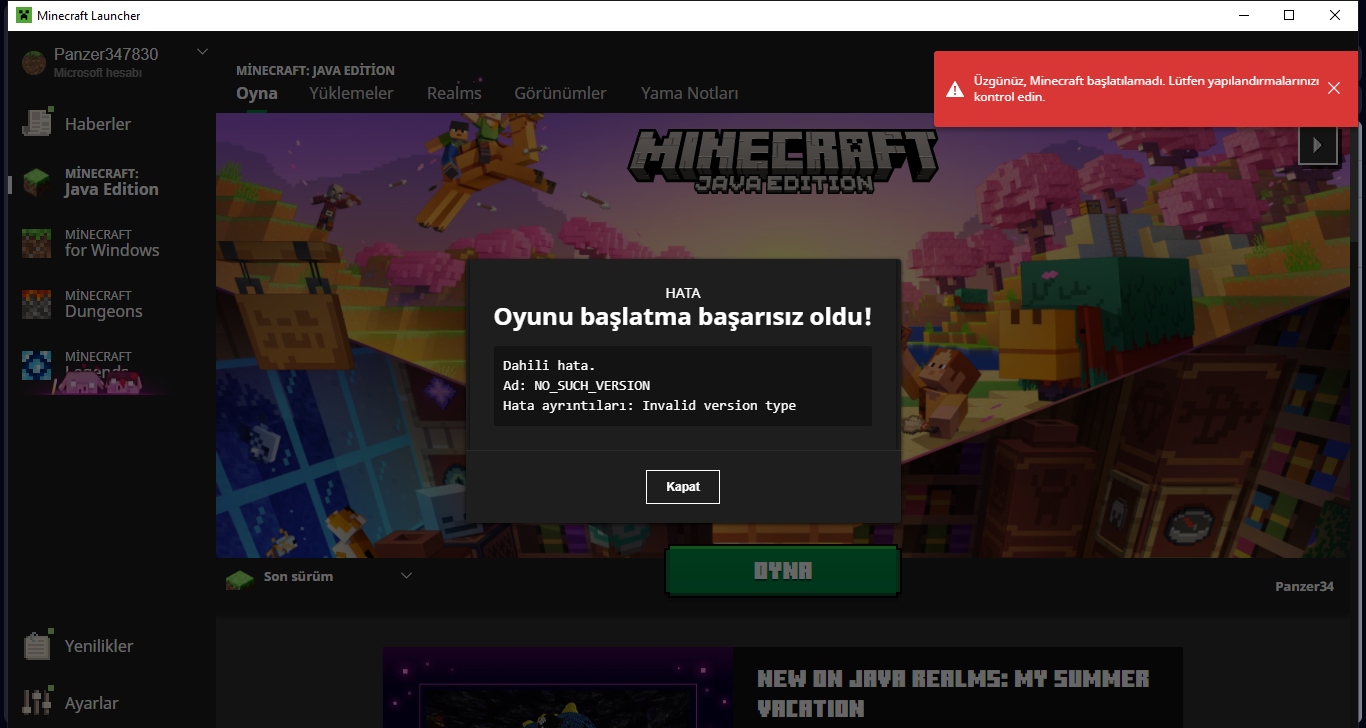
Task: Minimize the Minecraft Launcher window
Action: [x=1243, y=15]
